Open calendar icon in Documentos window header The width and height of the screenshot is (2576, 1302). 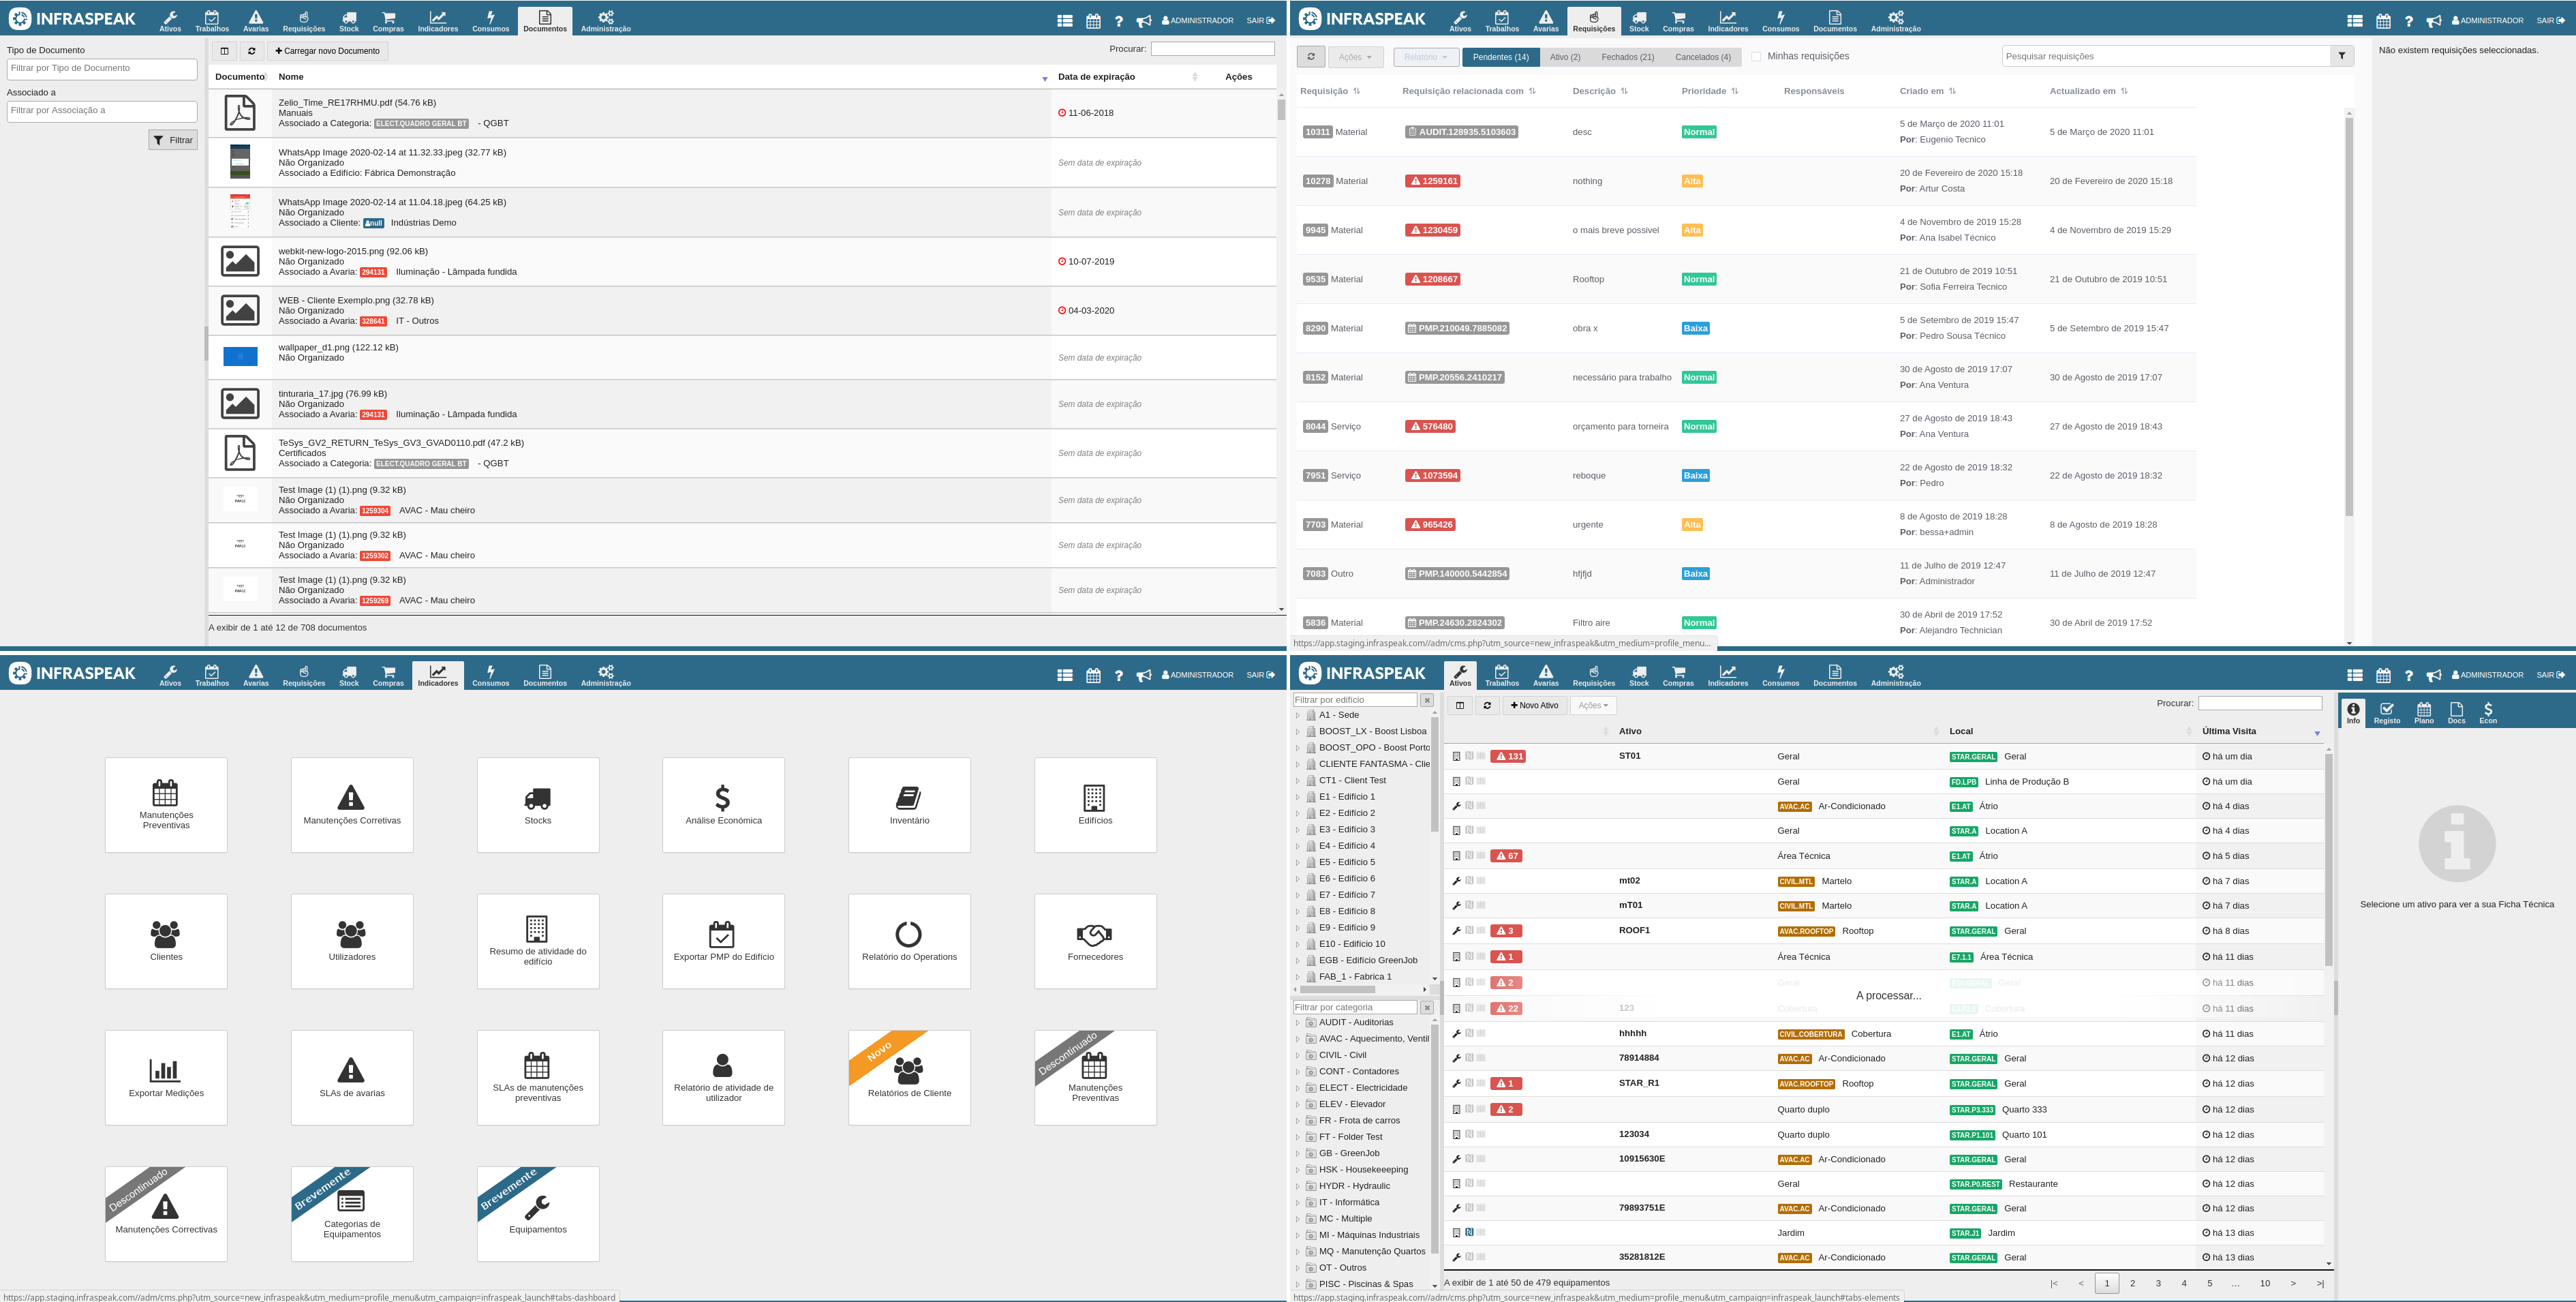coord(1093,21)
